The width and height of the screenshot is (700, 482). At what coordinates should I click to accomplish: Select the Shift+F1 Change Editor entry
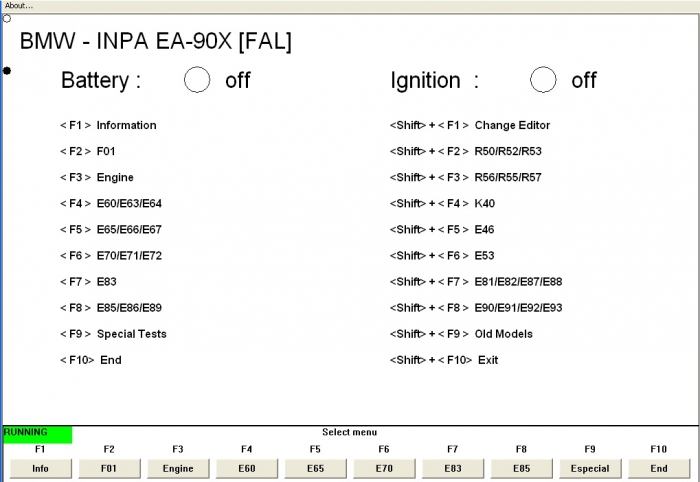click(x=470, y=125)
